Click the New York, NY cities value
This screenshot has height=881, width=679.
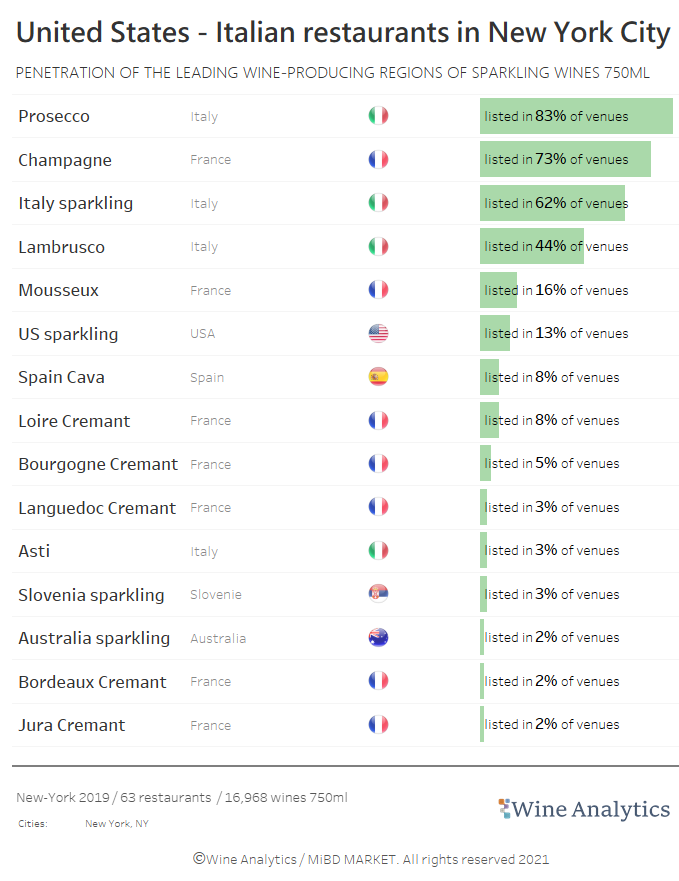(x=117, y=824)
